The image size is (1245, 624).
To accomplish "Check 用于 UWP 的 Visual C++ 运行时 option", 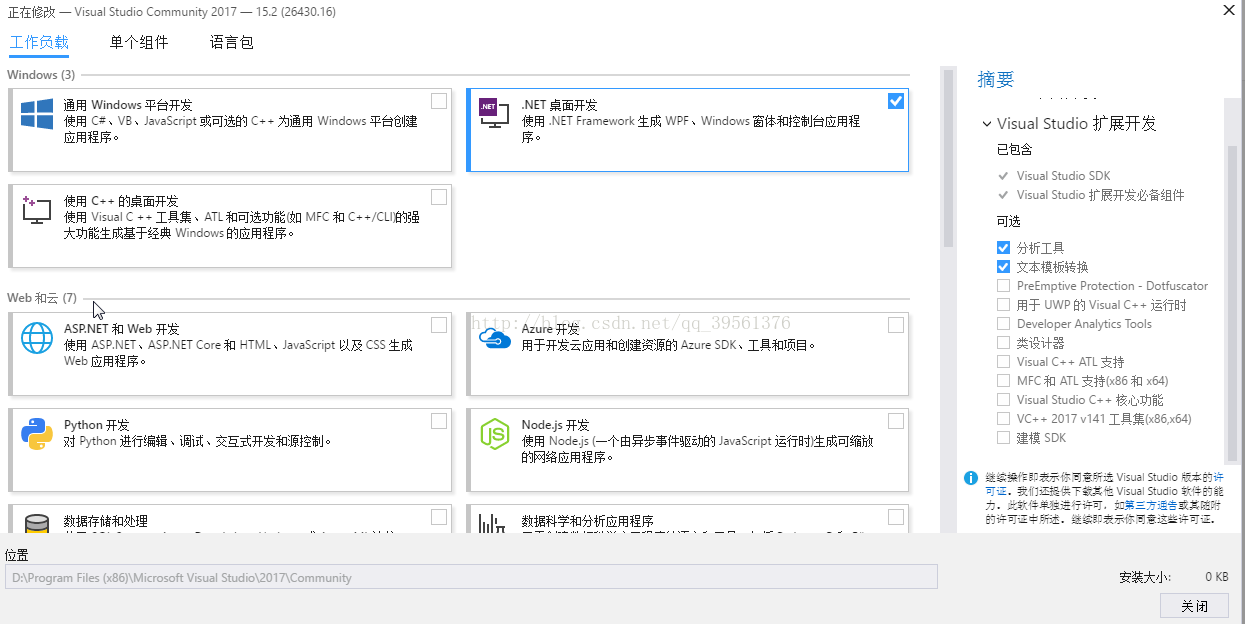I will (1003, 305).
